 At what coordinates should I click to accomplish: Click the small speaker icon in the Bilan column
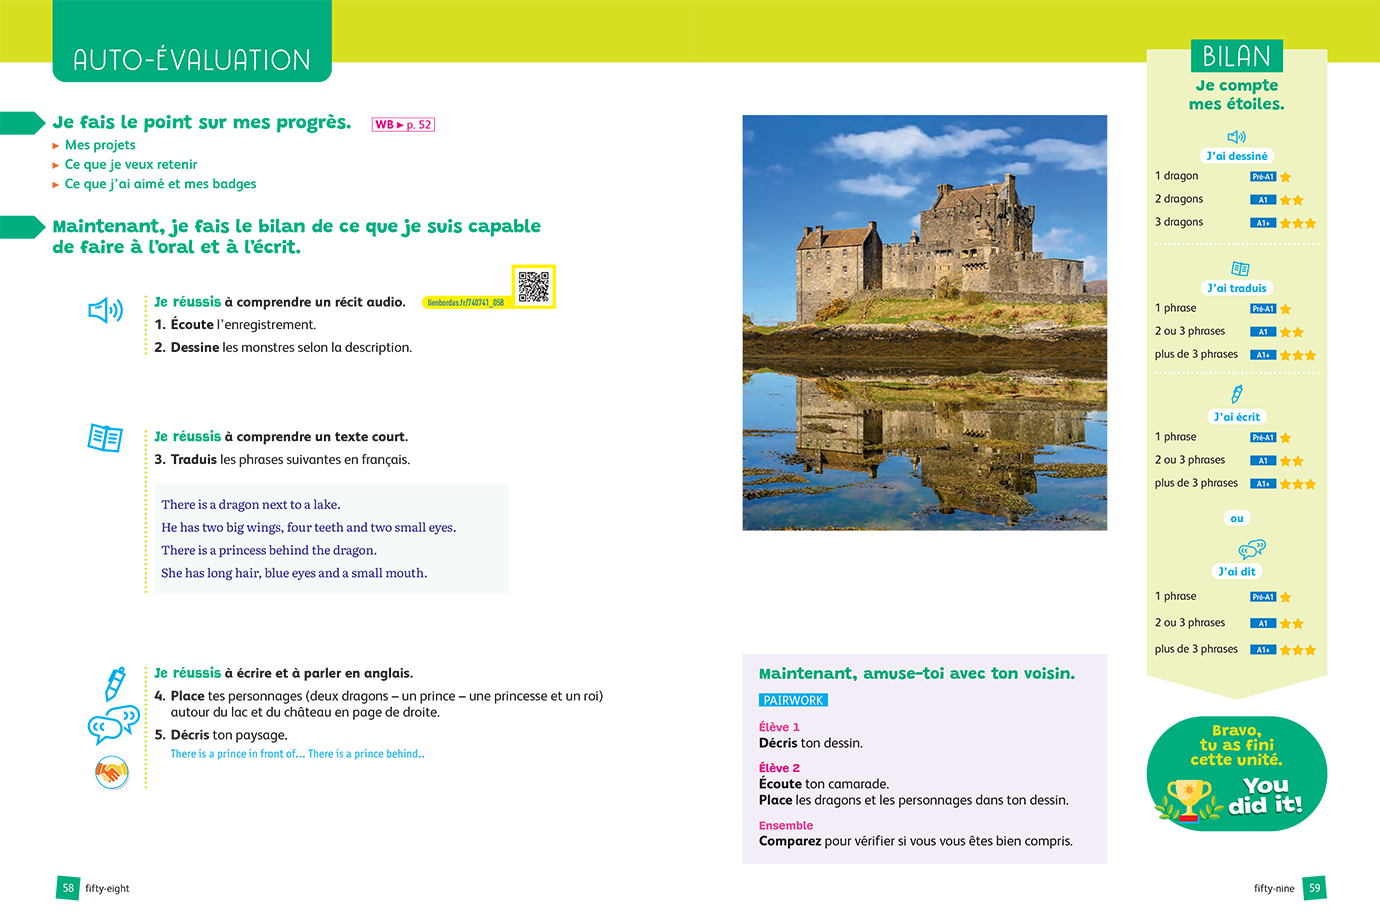(1237, 137)
